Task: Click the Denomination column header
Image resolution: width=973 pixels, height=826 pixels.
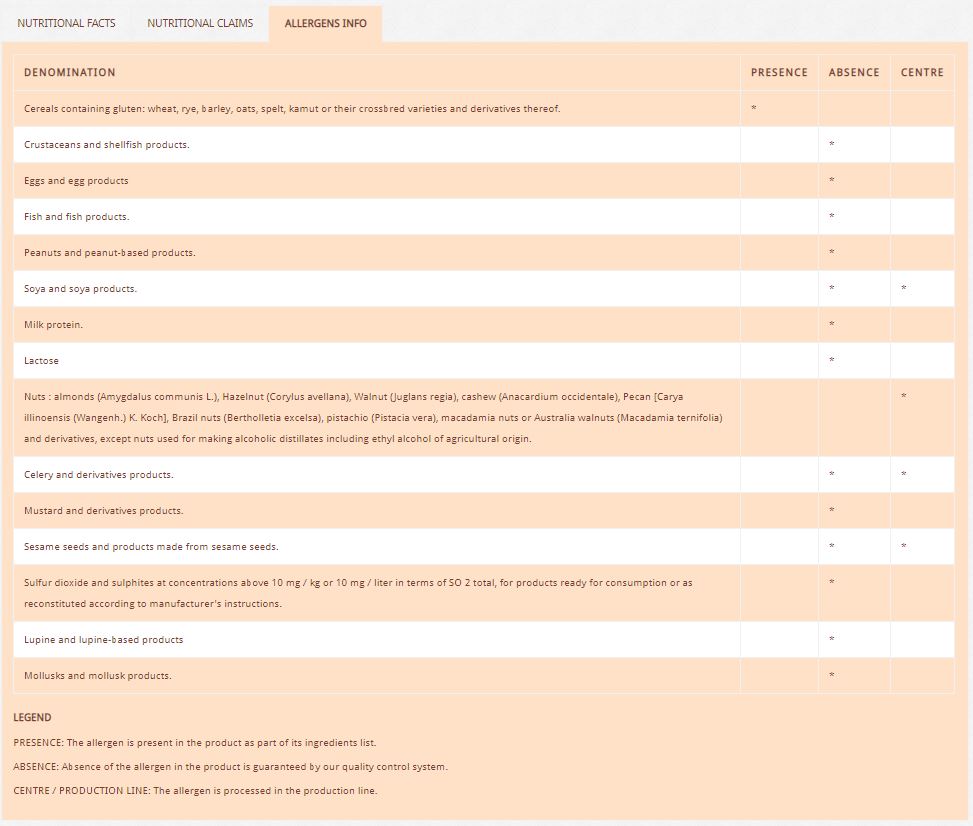Action: tap(70, 72)
